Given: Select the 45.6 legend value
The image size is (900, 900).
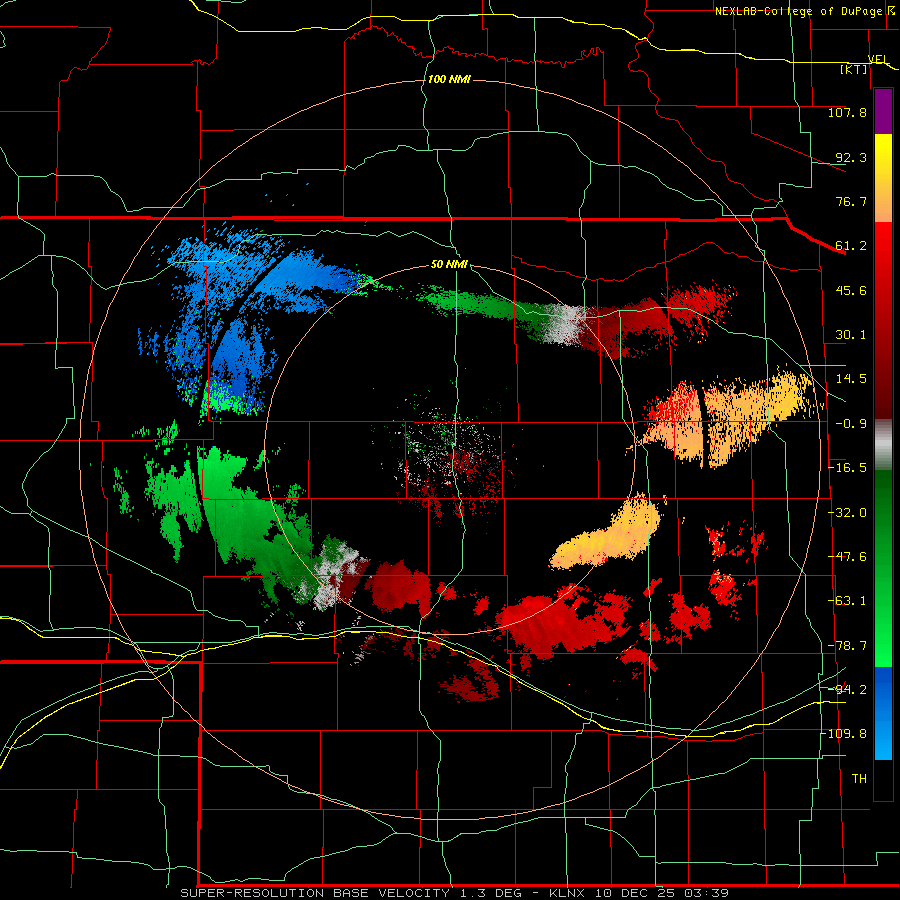Looking at the screenshot, I should [851, 290].
